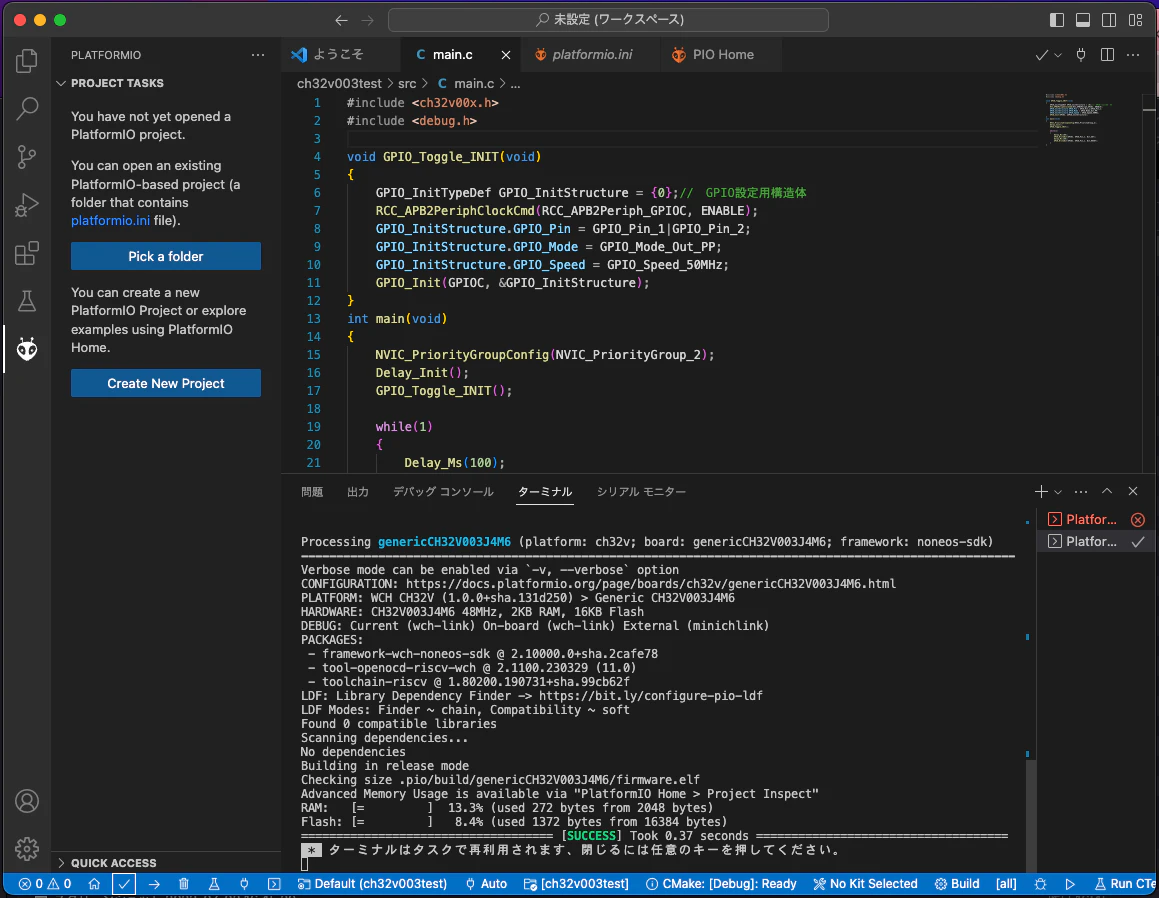This screenshot has height=898, width=1159.
Task: Open the Manage settings gear
Action: coord(27,848)
